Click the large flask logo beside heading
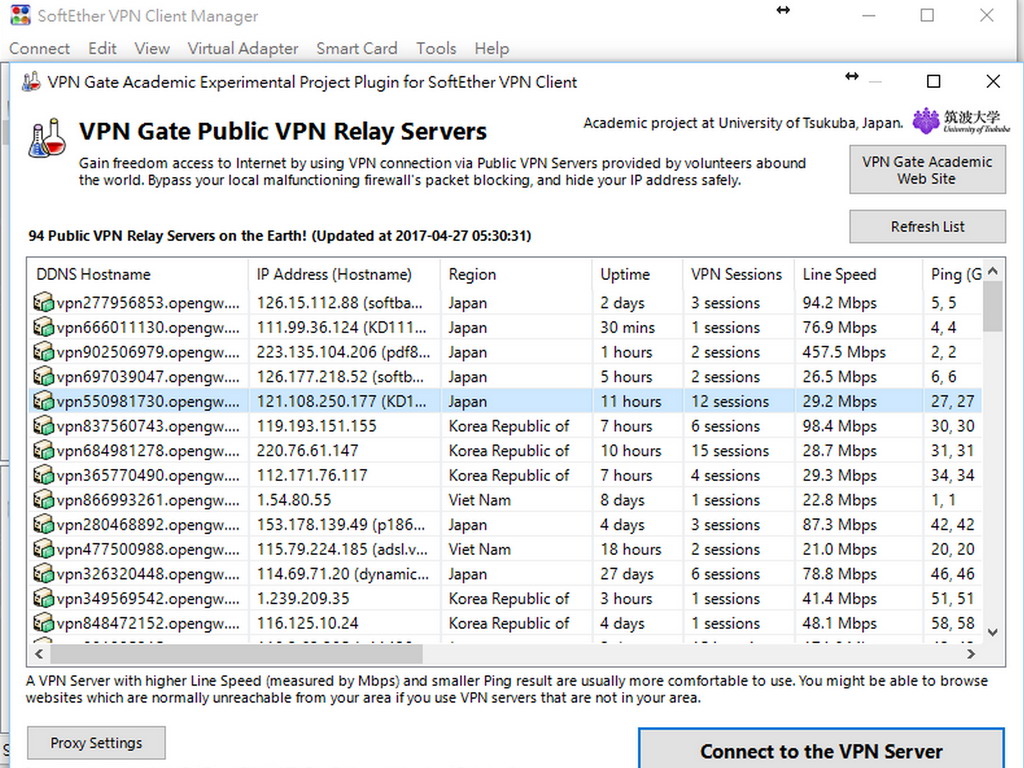The width and height of the screenshot is (1024, 768). click(x=47, y=138)
